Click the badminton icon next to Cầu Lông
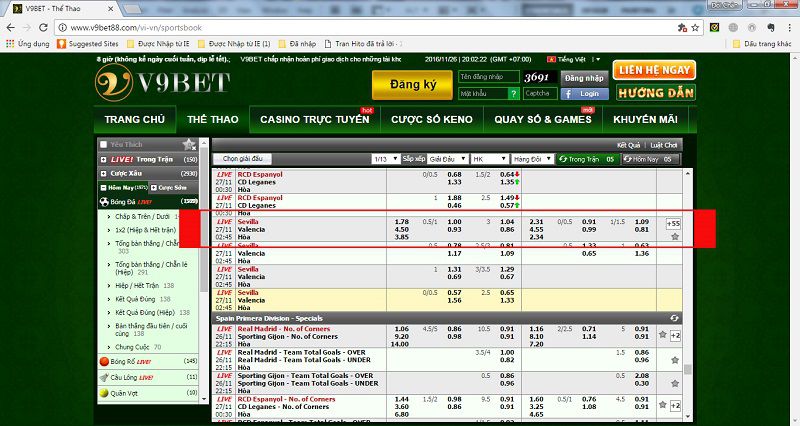Screen dimensions: 800x426 point(104,378)
